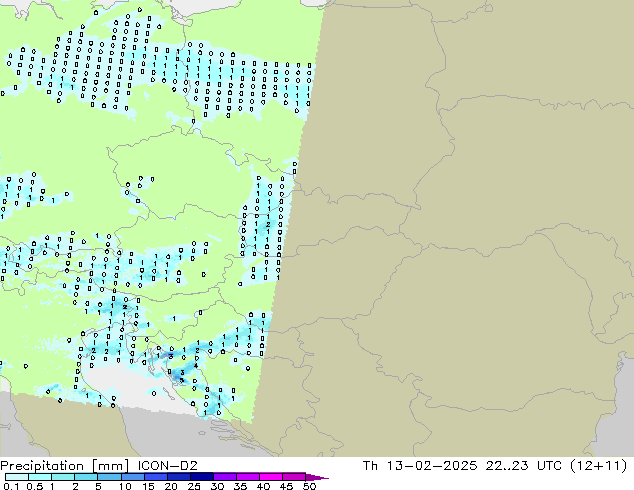The width and height of the screenshot is (634, 490).
Task: Click the above-50 arrow tip of the legend
Action: [x=317, y=477]
